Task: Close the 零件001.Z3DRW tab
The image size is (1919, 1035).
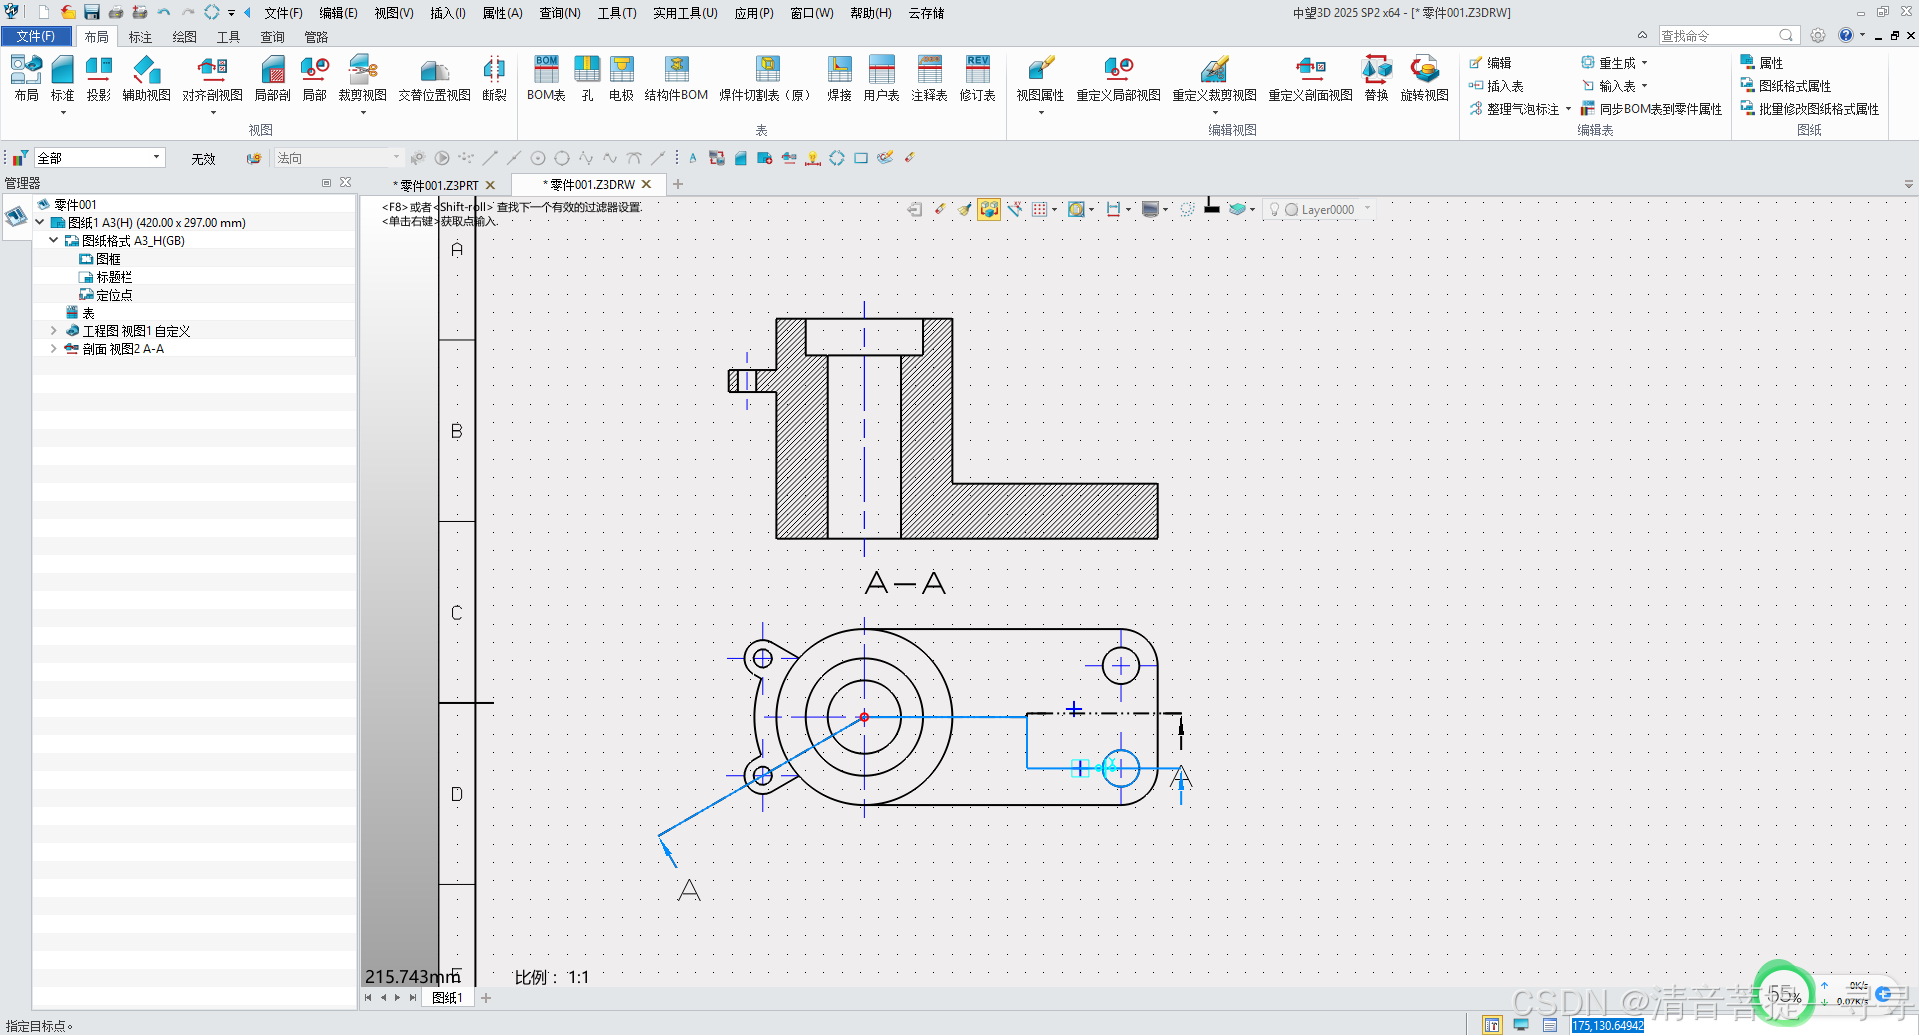Action: coord(646,184)
